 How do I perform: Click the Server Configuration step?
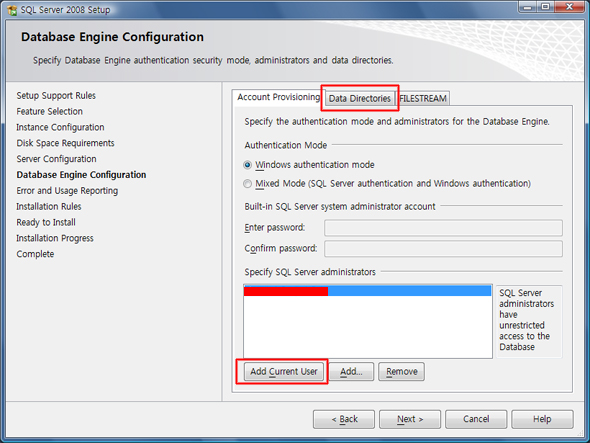(56, 159)
